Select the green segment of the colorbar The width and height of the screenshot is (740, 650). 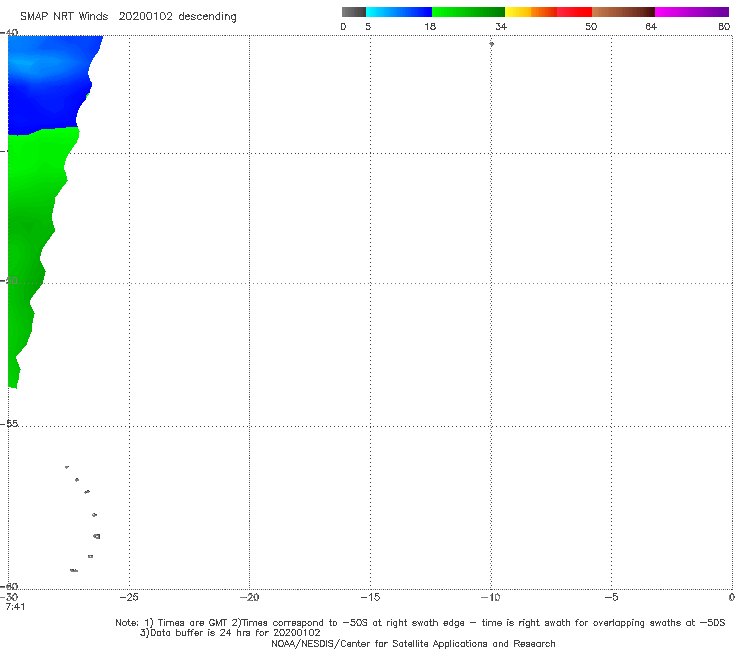coord(468,12)
